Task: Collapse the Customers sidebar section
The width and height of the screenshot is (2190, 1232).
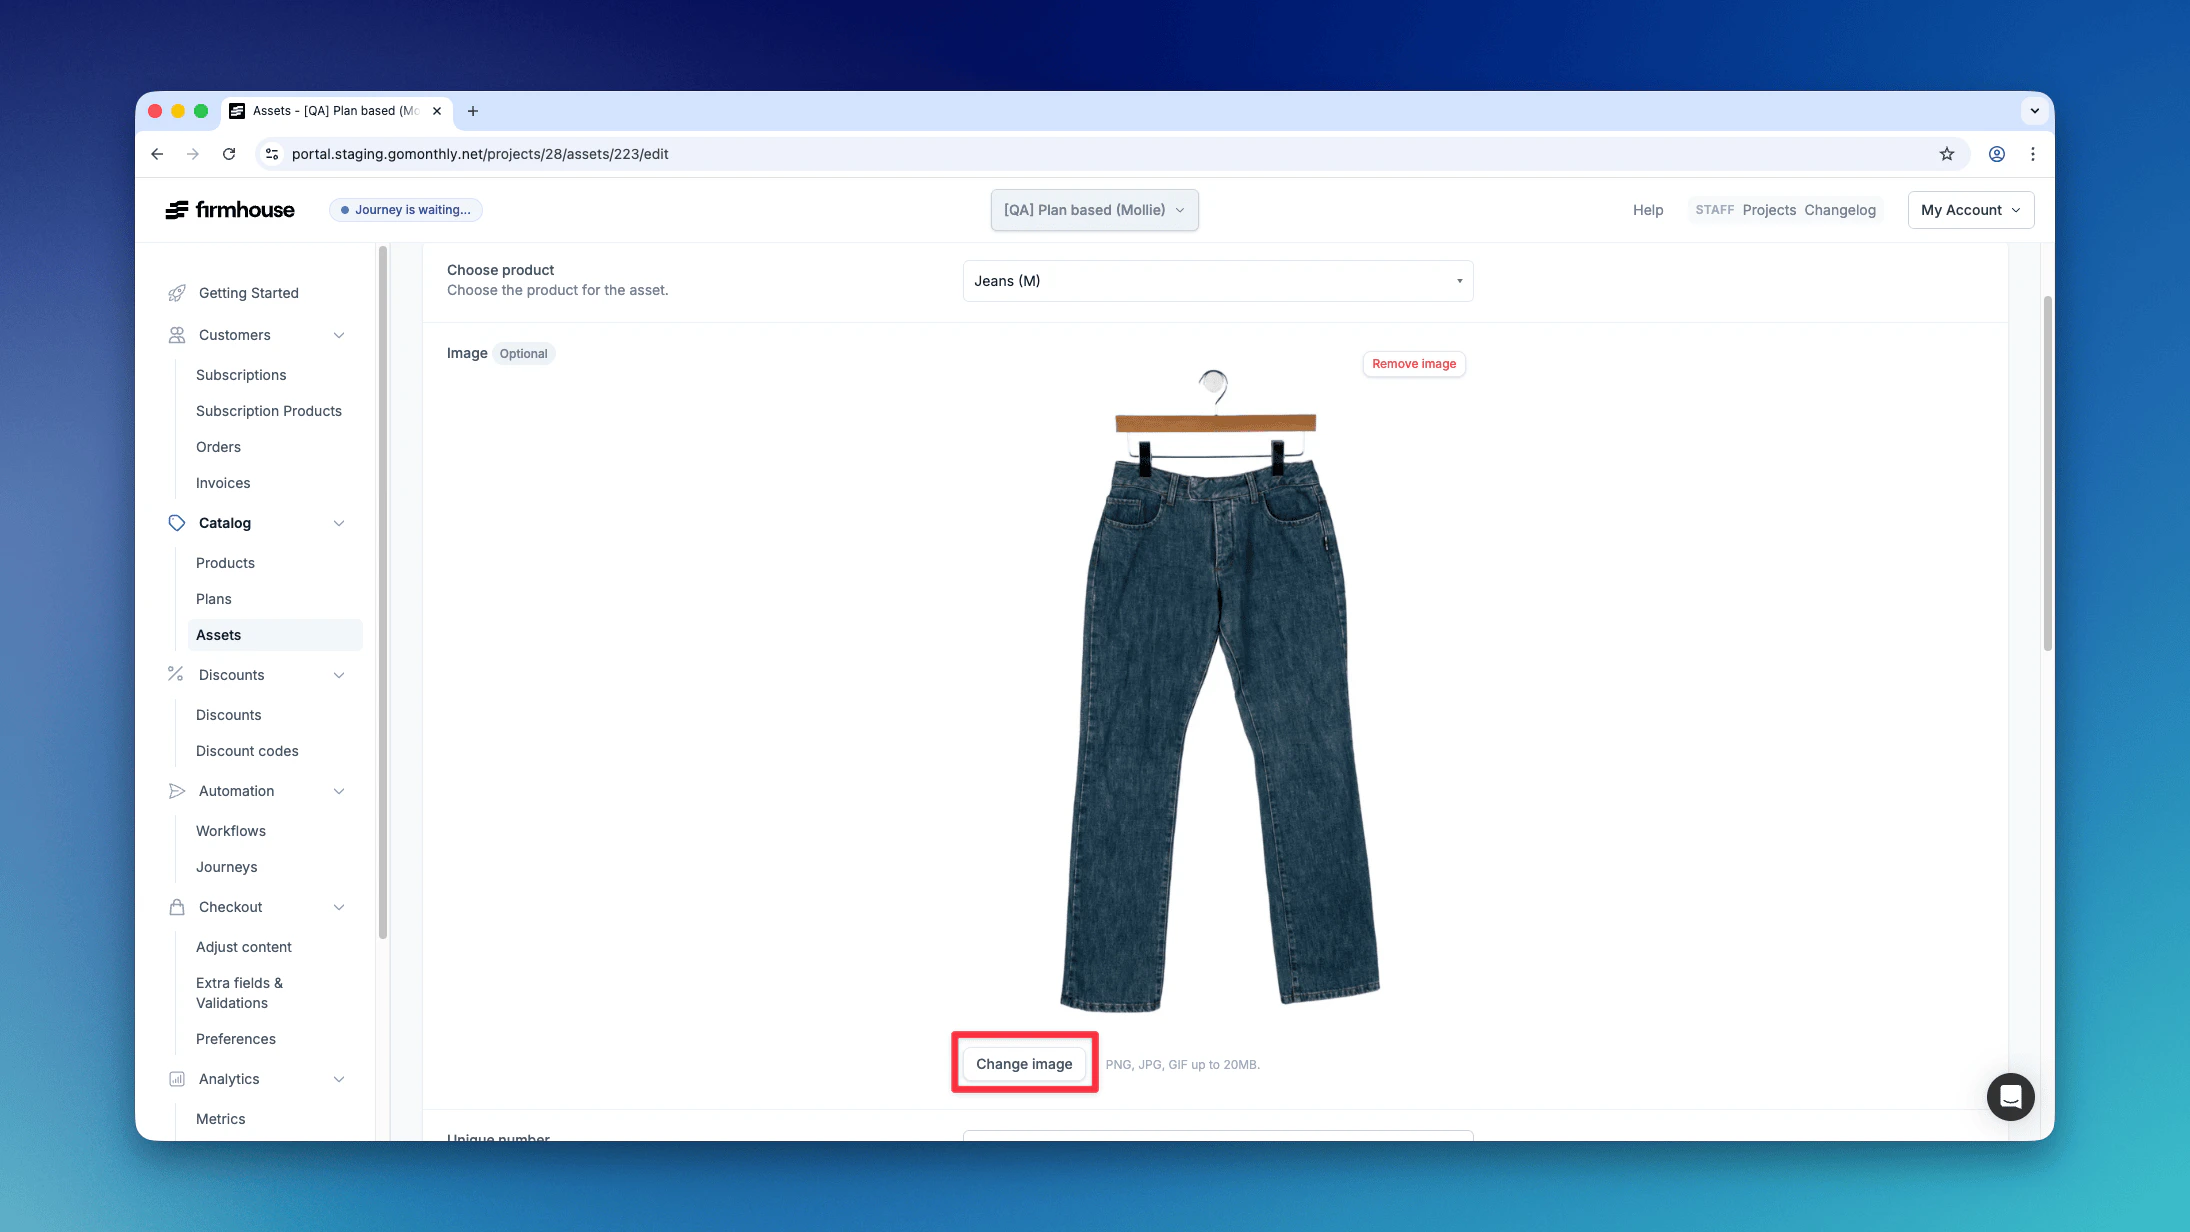Action: coord(339,335)
